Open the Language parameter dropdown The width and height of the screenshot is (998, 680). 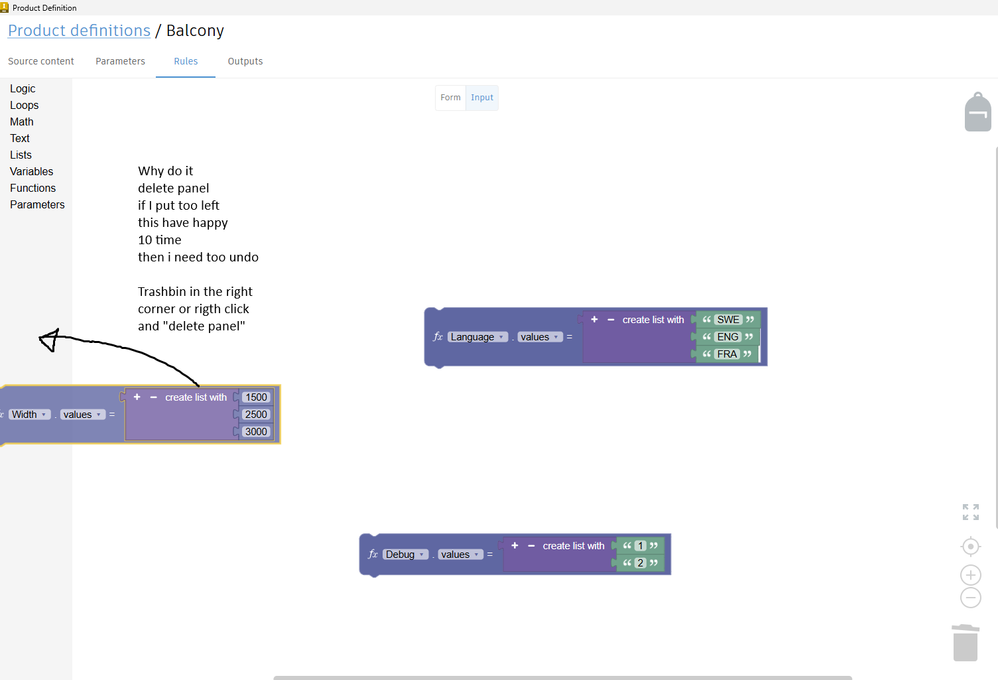tap(477, 337)
